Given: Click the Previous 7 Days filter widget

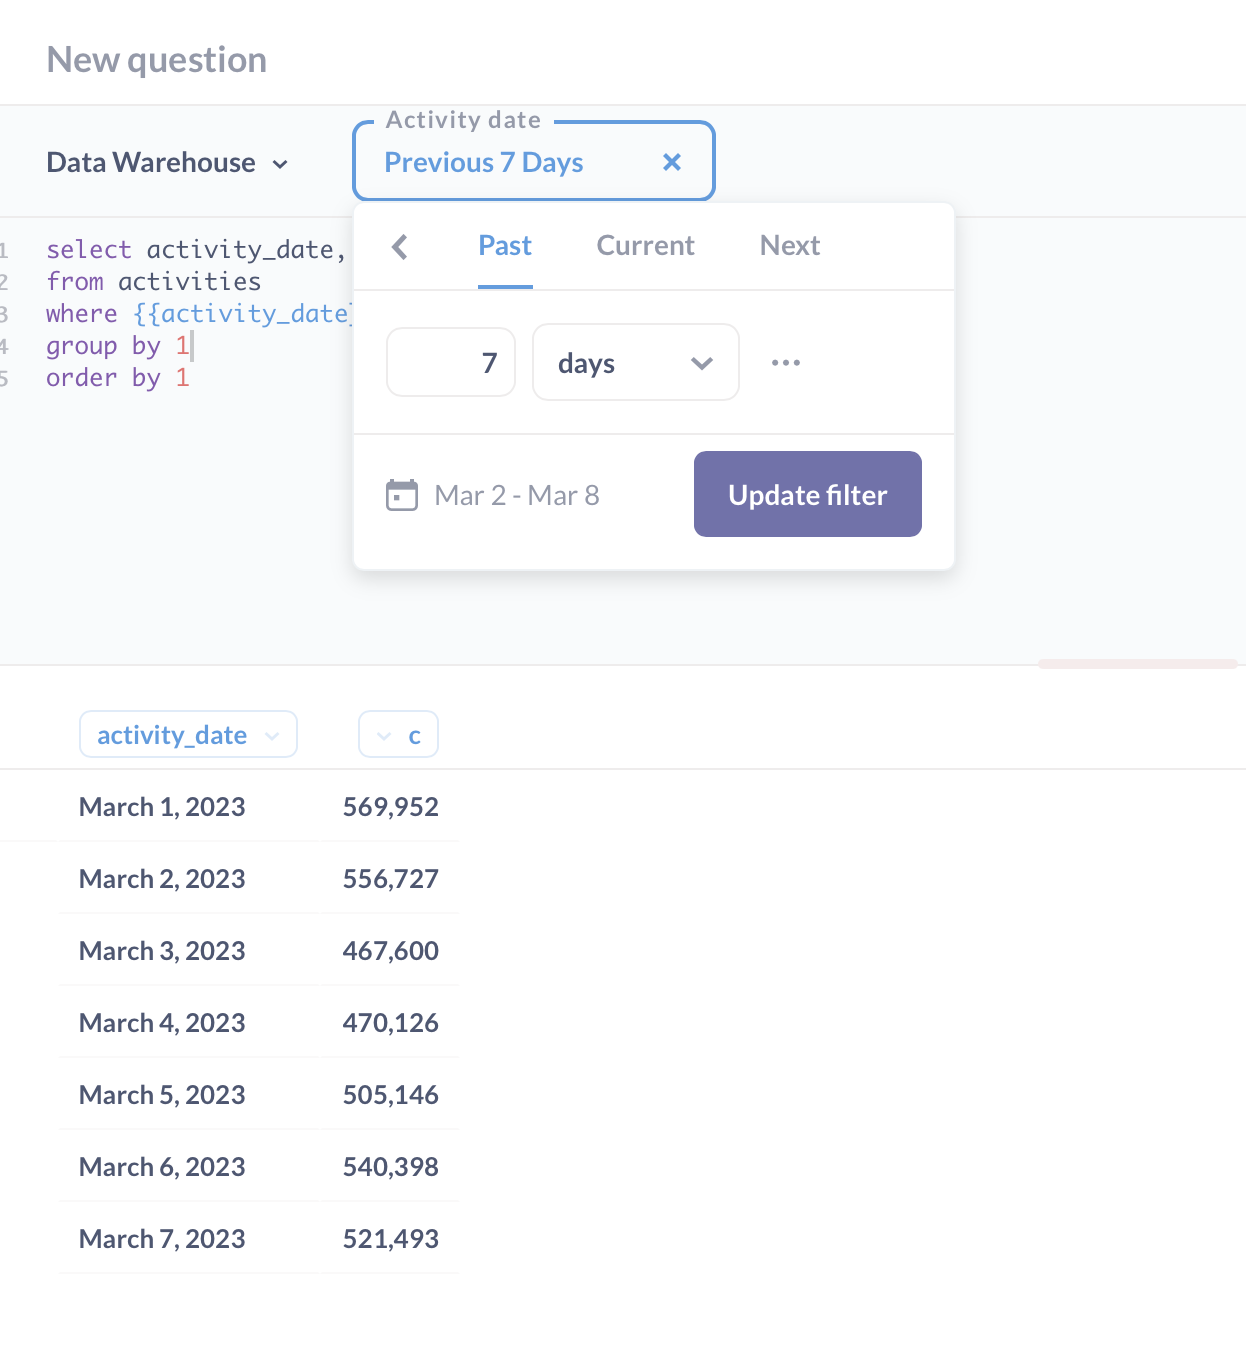Looking at the screenshot, I should click(484, 162).
